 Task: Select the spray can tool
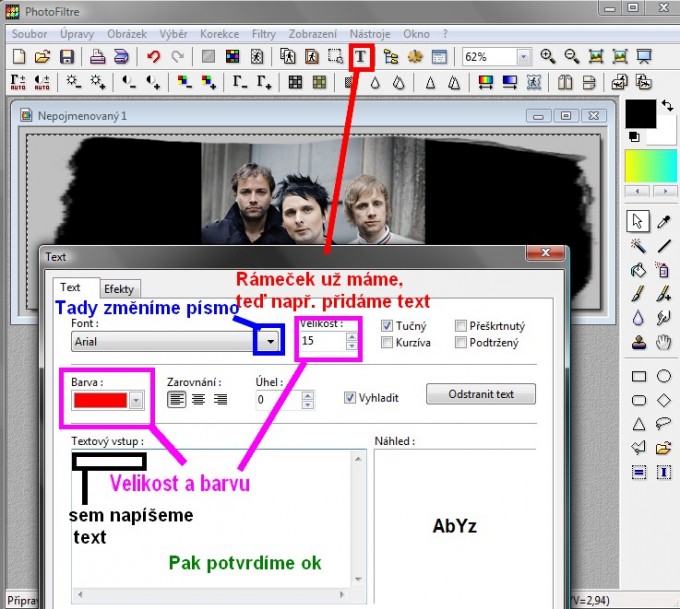tap(664, 271)
